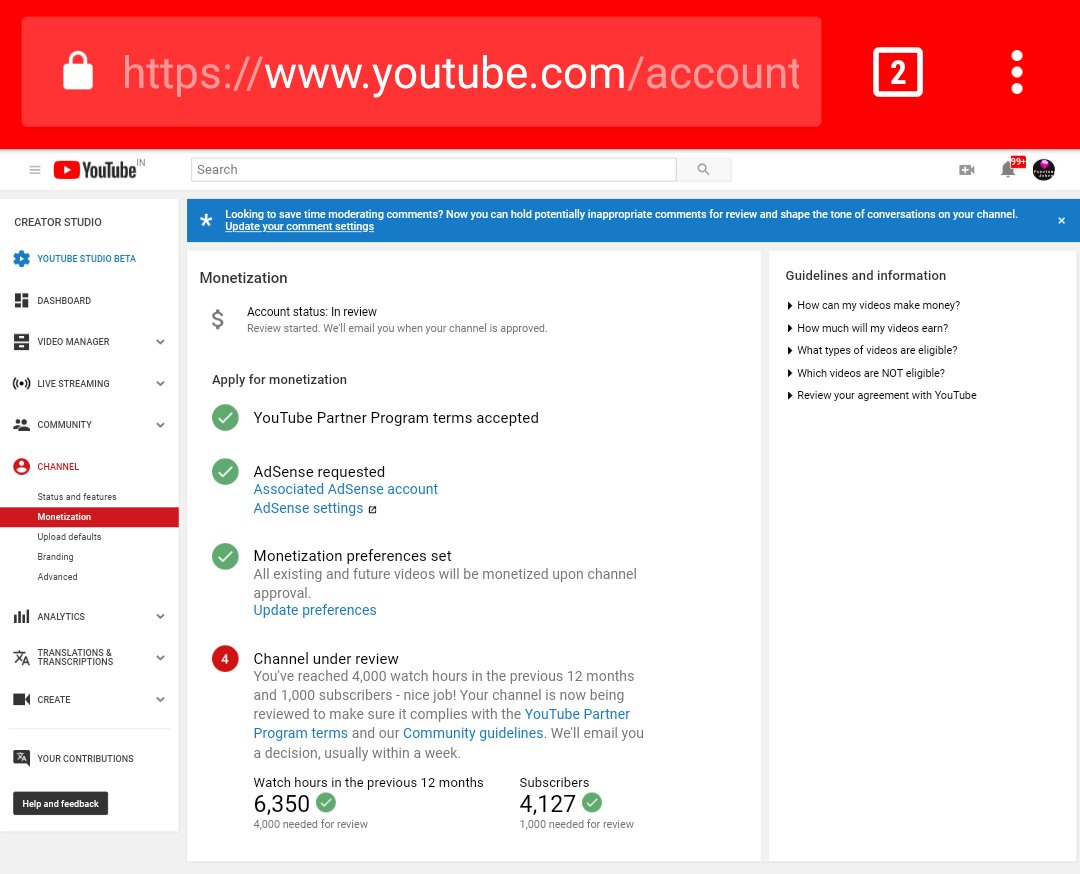Click the green check beside 4,127 subscribers
Screen dimensions: 1080x874
[592, 802]
